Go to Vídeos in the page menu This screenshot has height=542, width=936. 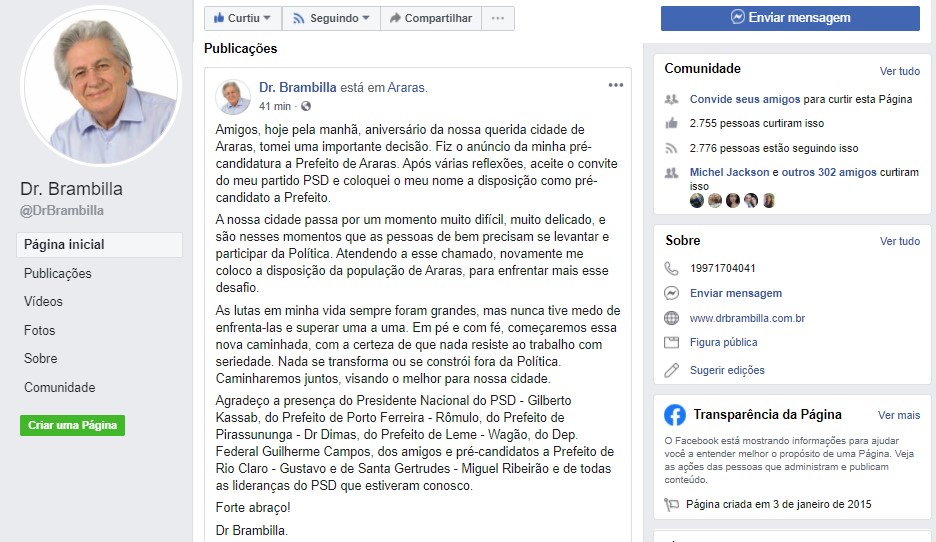(43, 301)
